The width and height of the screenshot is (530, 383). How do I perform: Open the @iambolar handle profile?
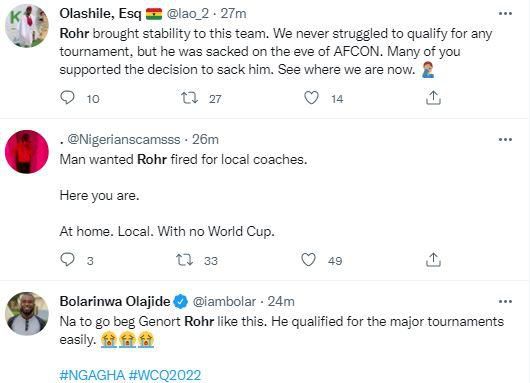[x=224, y=302]
